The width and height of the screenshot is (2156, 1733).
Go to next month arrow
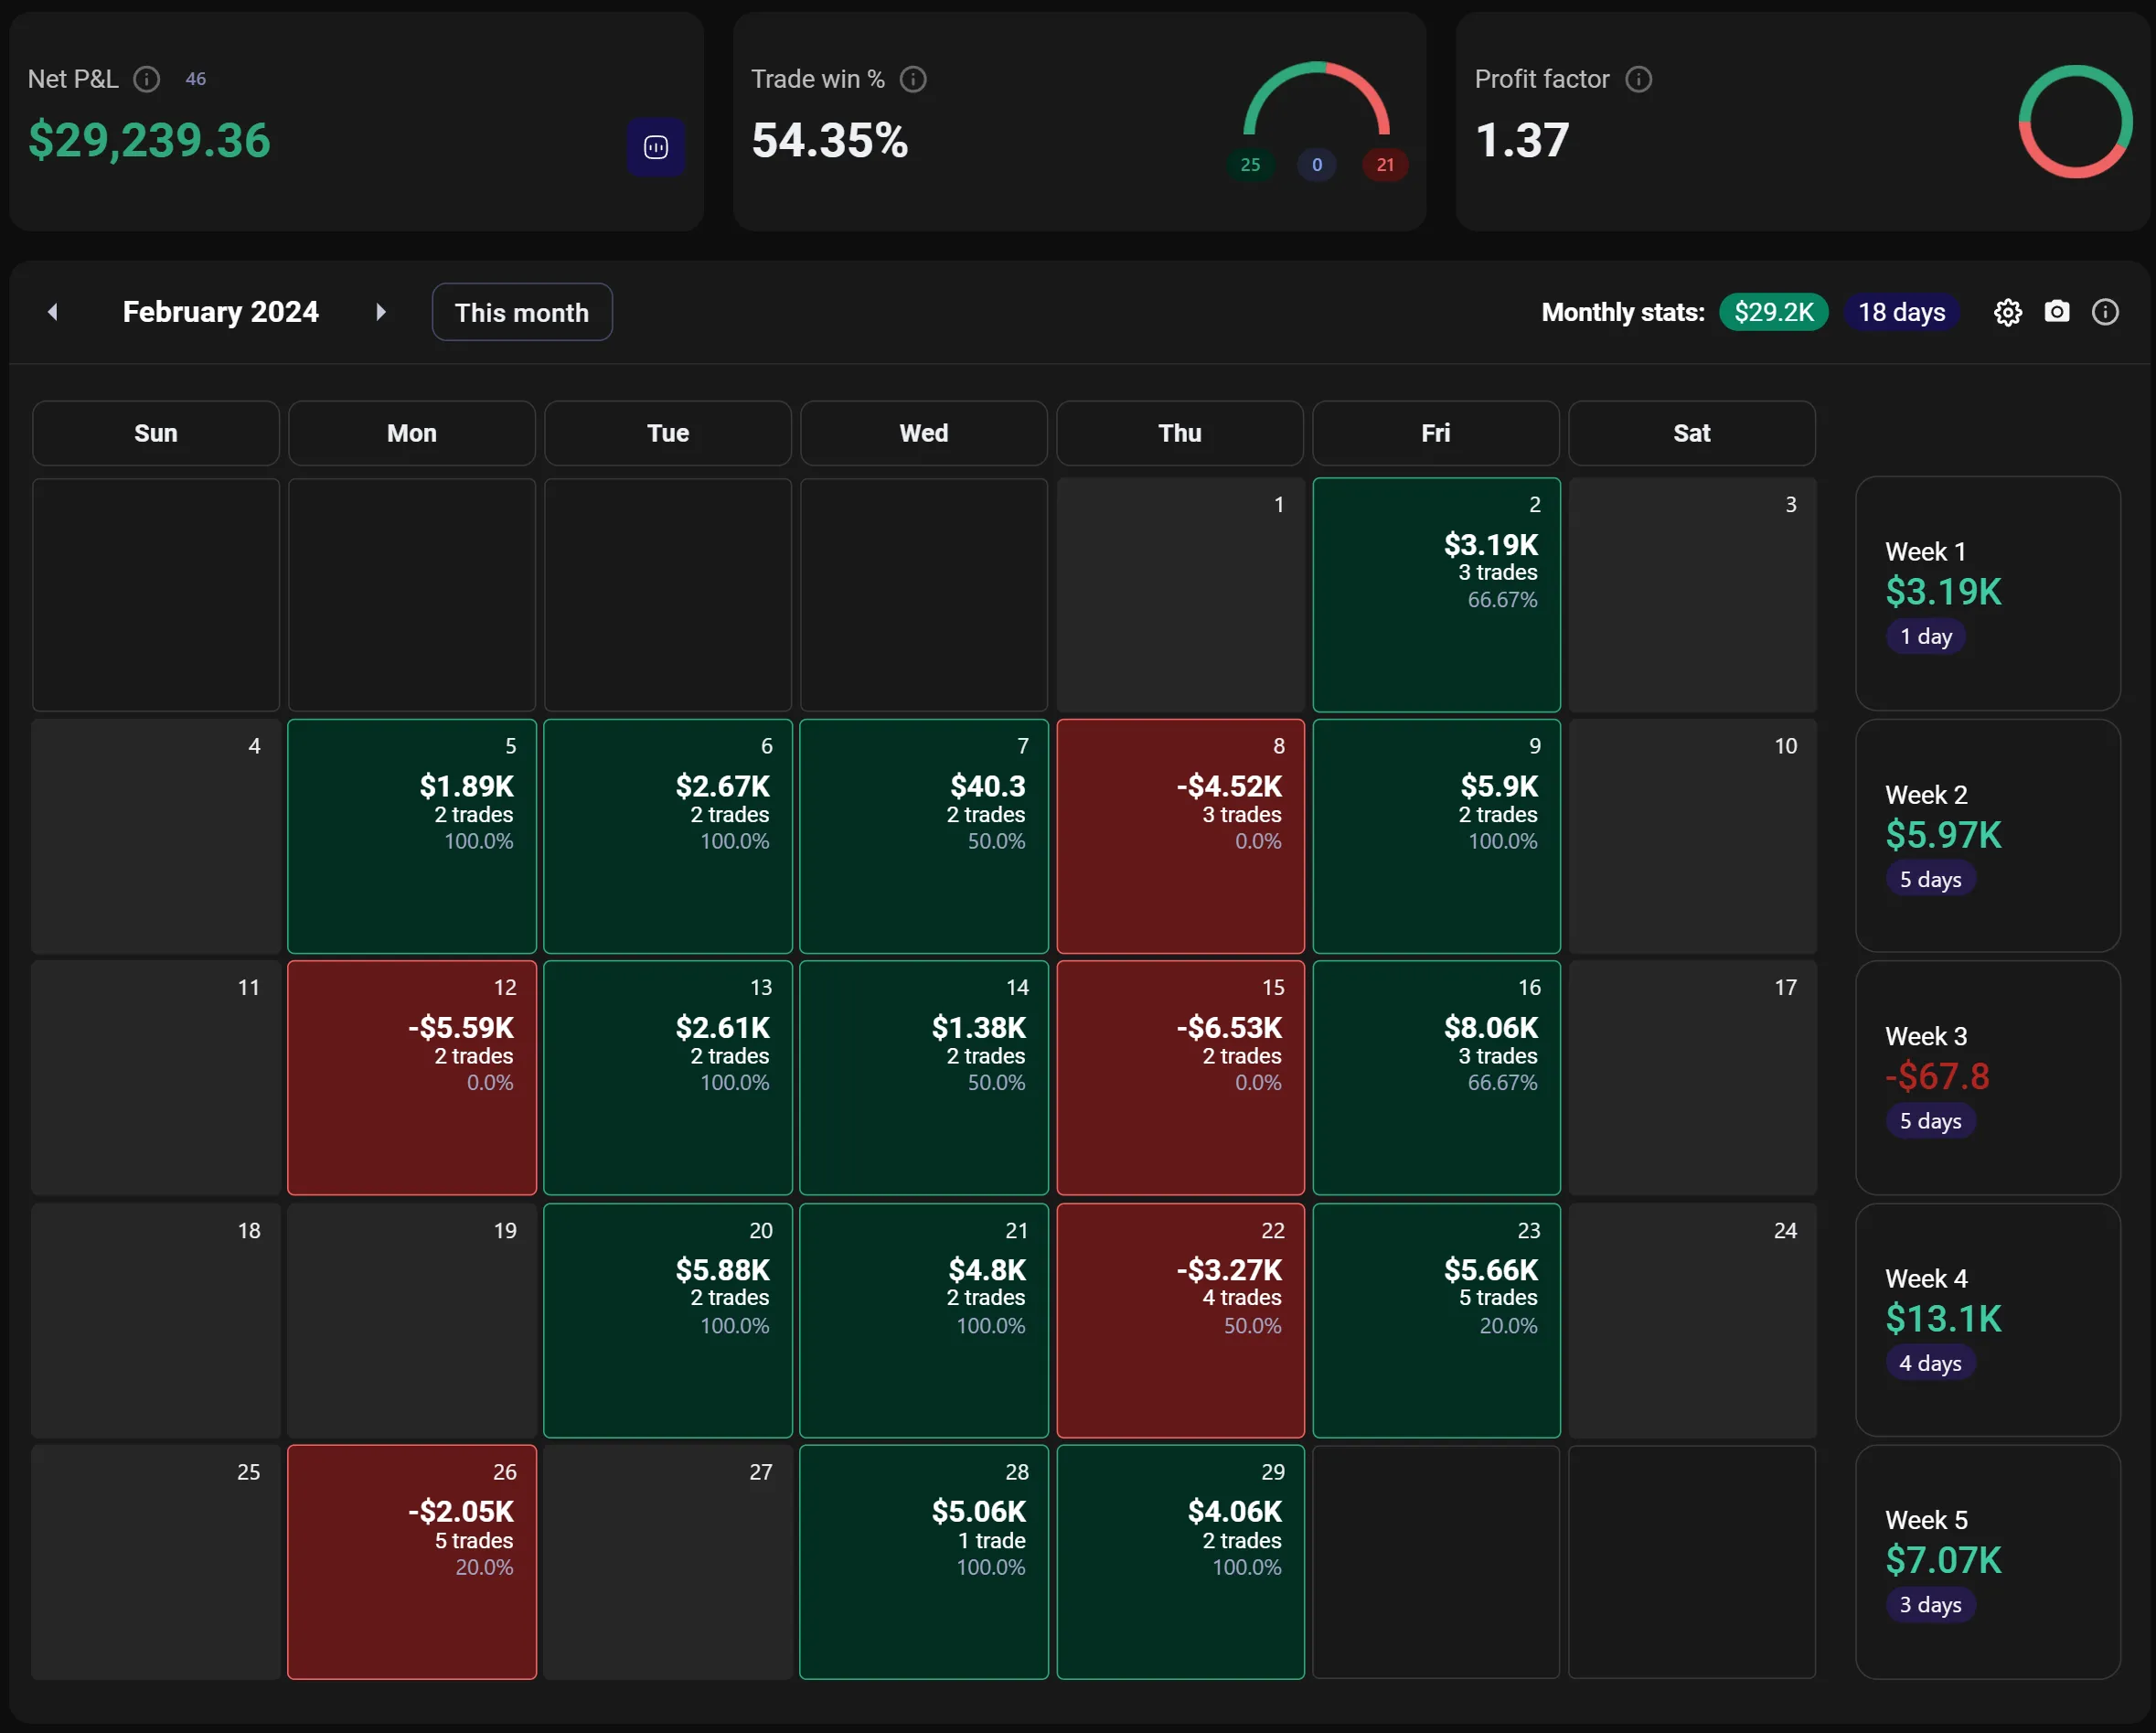[380, 312]
